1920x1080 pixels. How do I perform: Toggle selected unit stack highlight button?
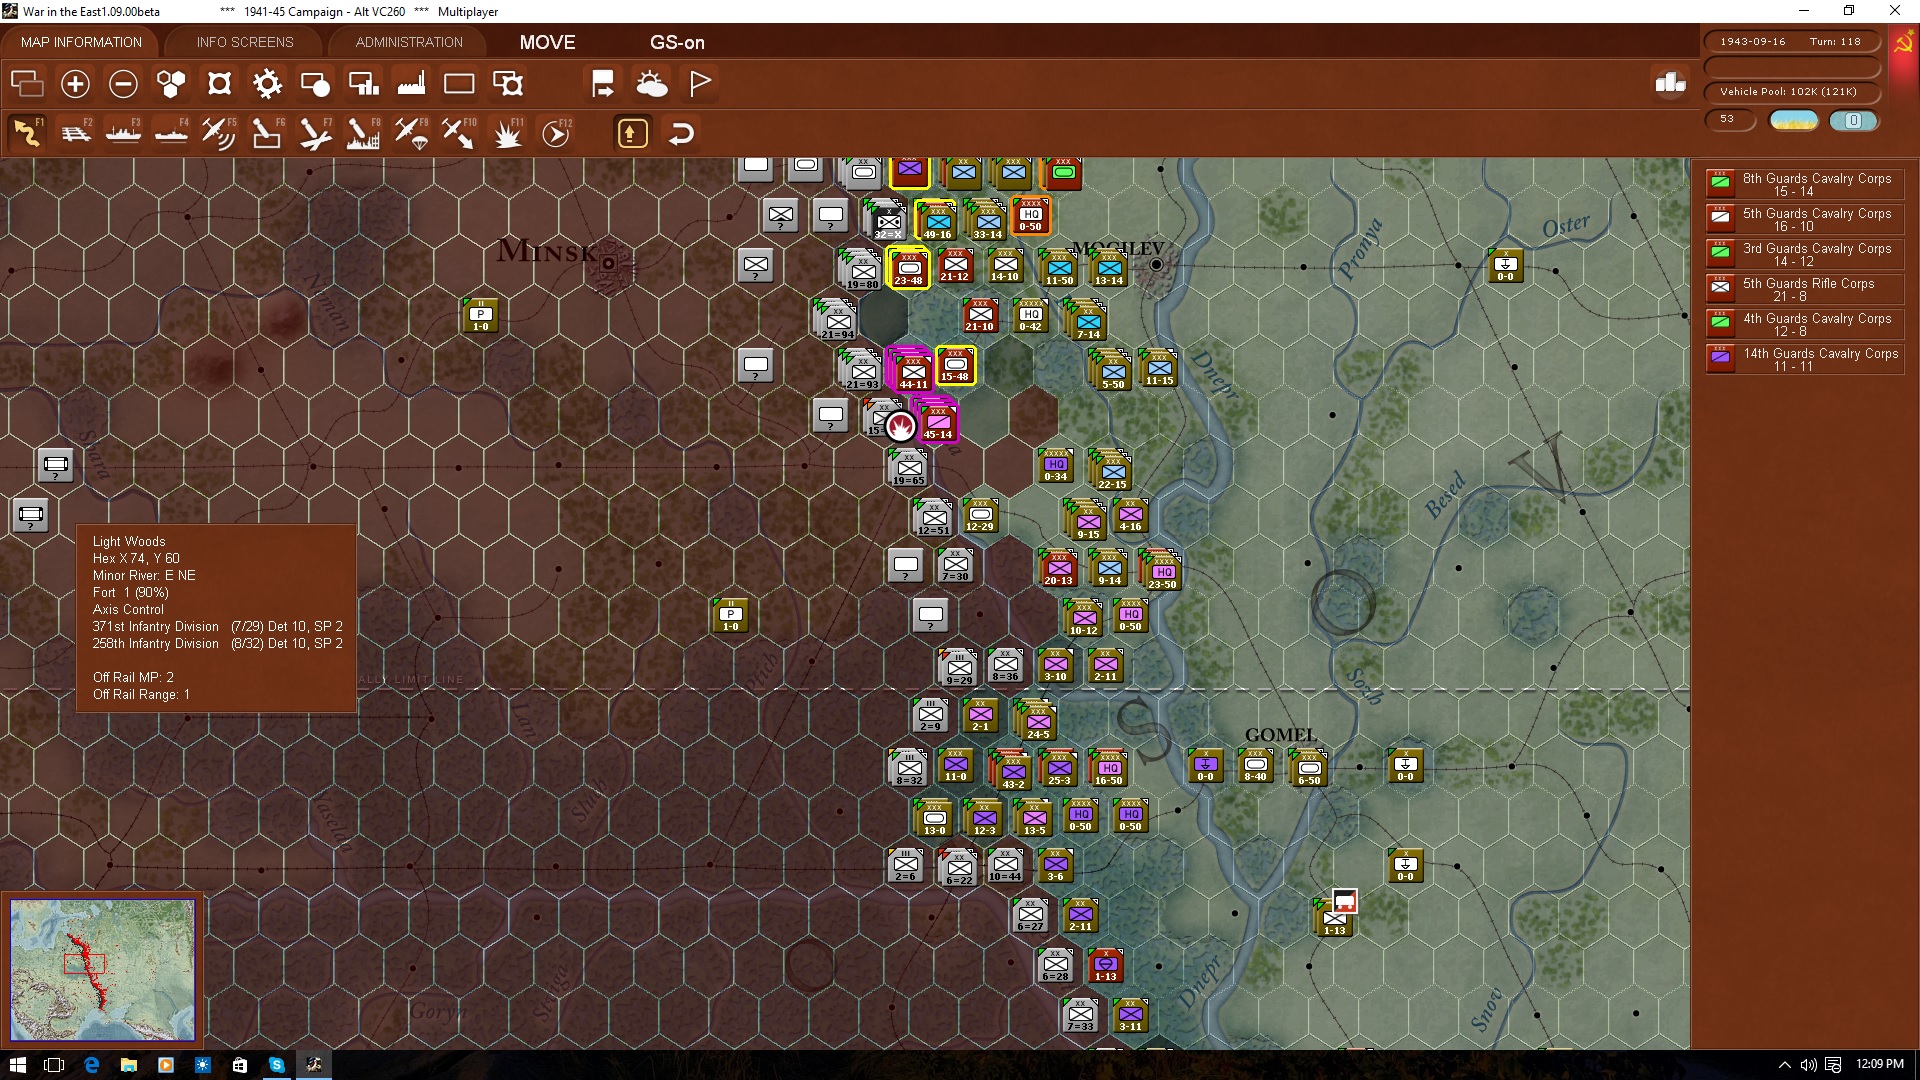(x=632, y=133)
